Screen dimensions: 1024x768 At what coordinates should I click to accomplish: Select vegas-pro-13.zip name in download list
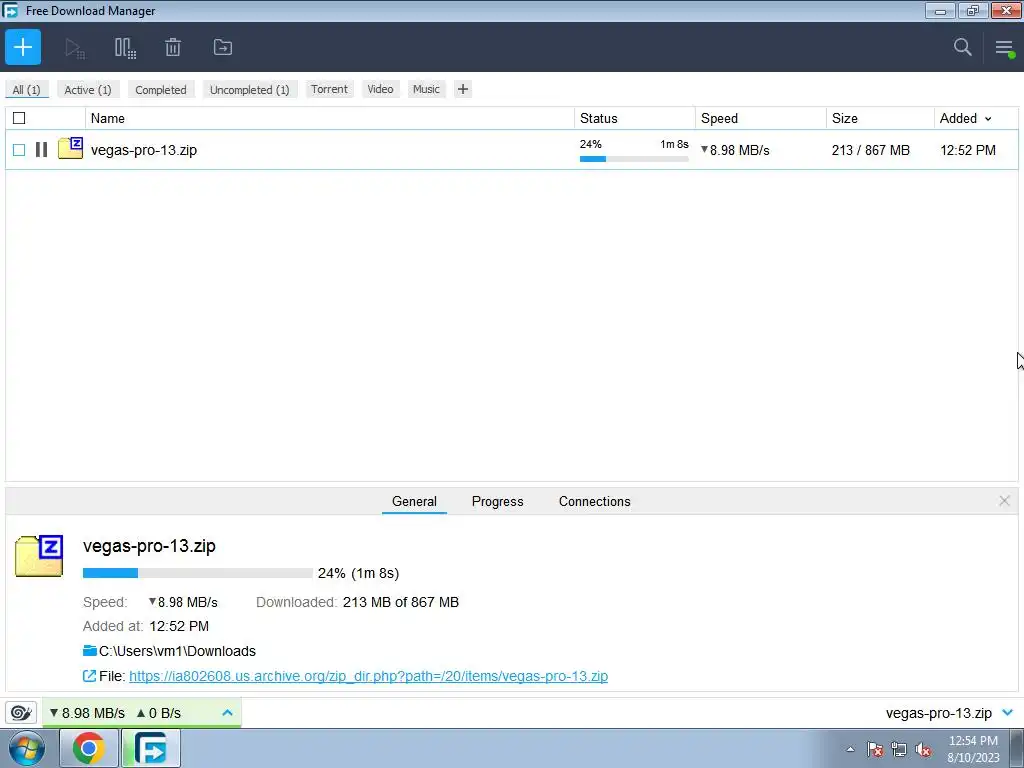tap(144, 150)
